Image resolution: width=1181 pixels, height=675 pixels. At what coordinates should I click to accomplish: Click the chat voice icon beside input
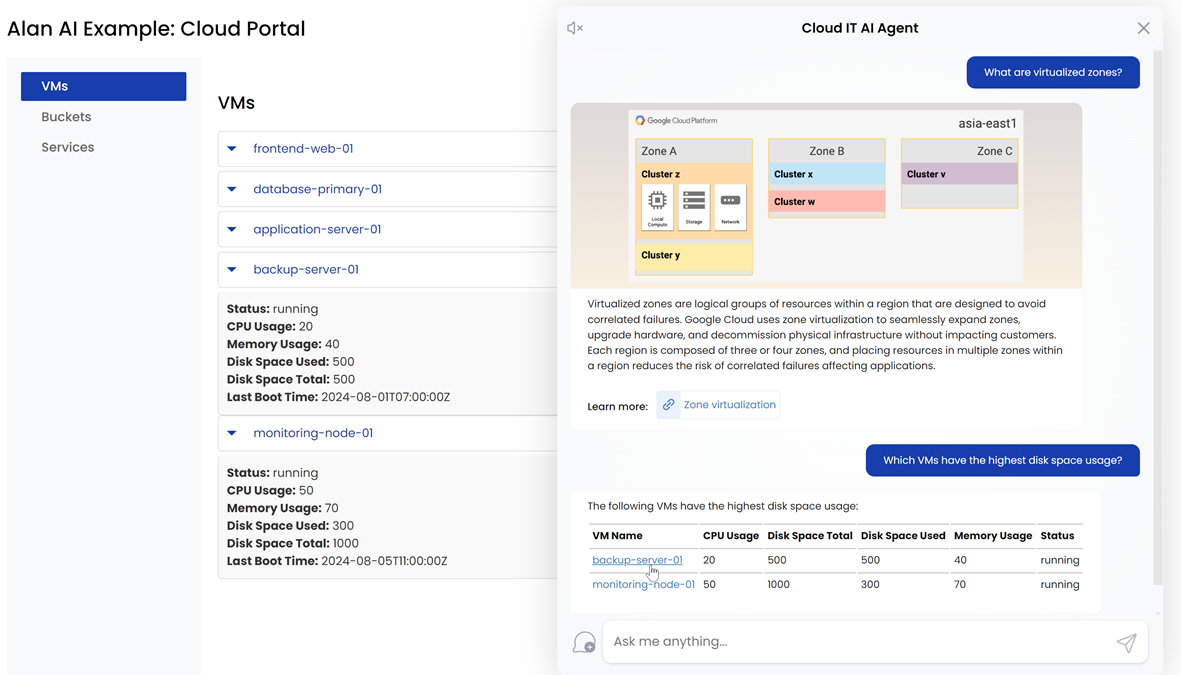click(584, 642)
